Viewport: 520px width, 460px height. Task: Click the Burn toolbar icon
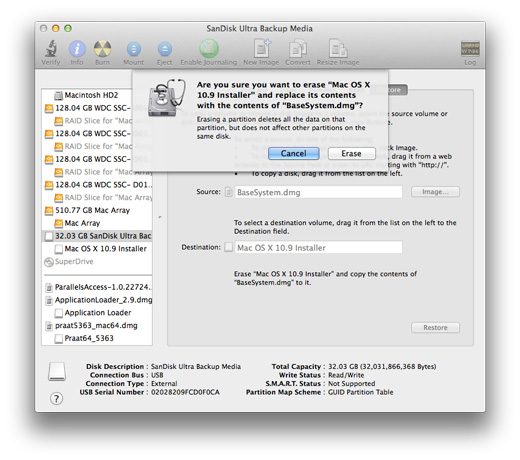[102, 49]
